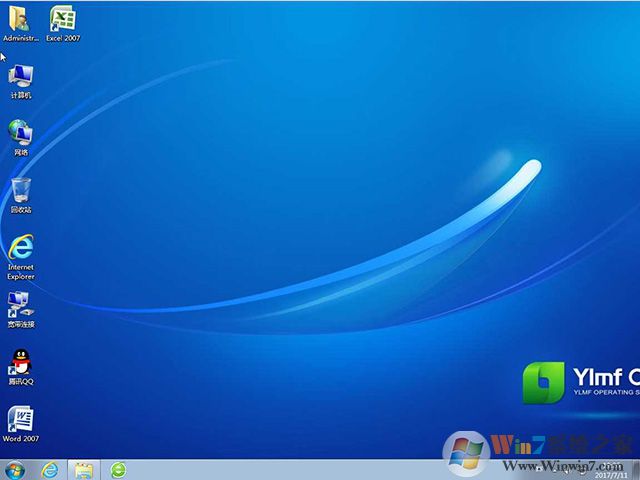This screenshot has width=640, height=480.
Task: Launch Internet Explorer from the taskbar
Action: [50, 471]
